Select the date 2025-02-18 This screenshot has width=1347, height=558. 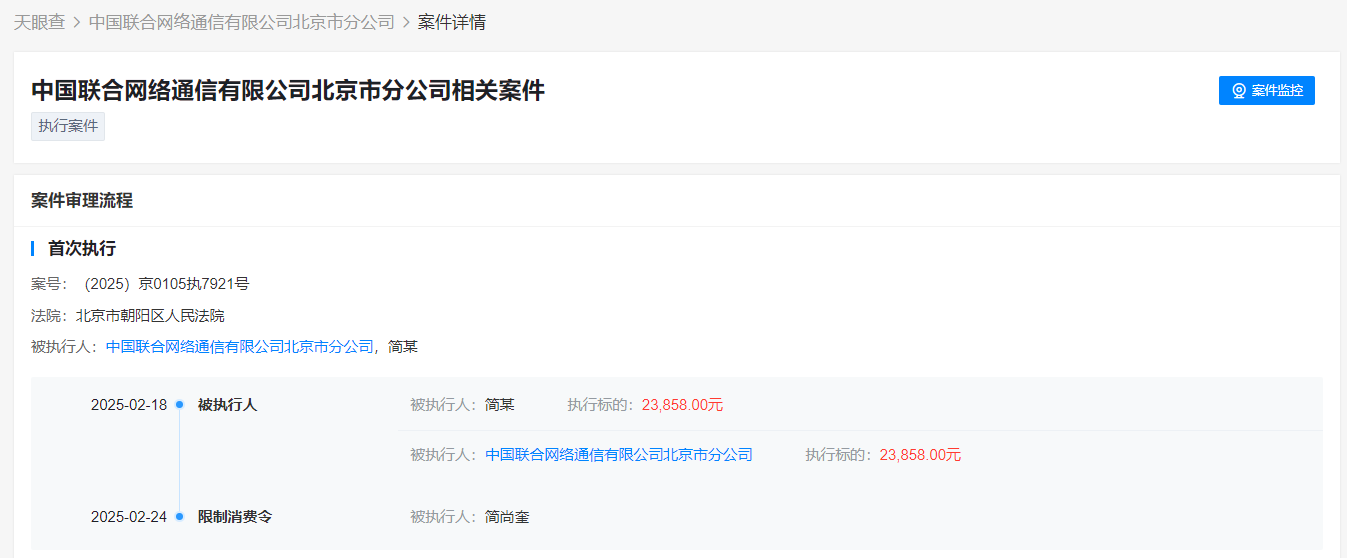pos(129,405)
